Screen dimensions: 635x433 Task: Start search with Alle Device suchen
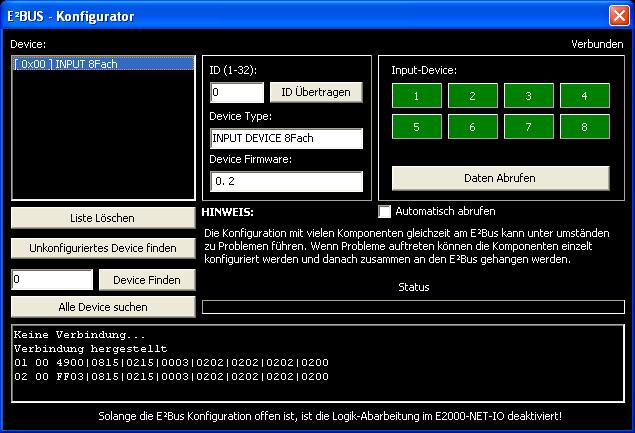102,307
